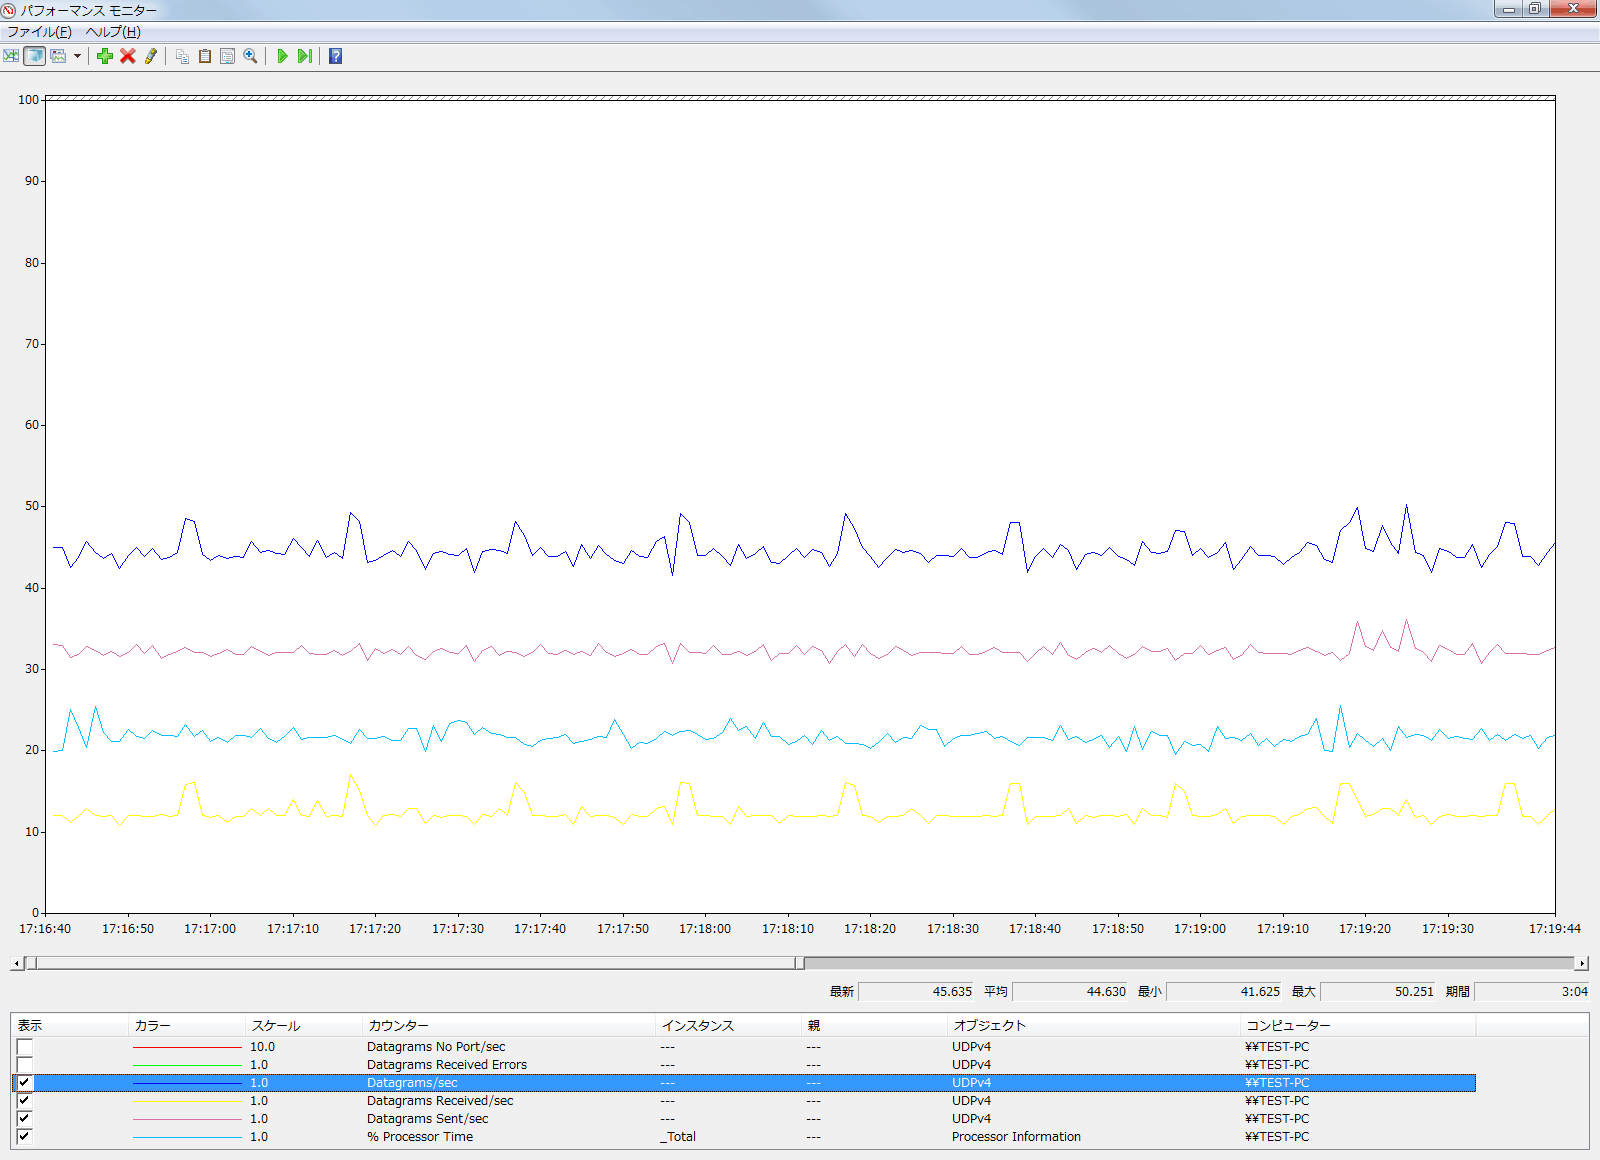Click the update data step-forward icon
1600x1160 pixels.
click(305, 56)
